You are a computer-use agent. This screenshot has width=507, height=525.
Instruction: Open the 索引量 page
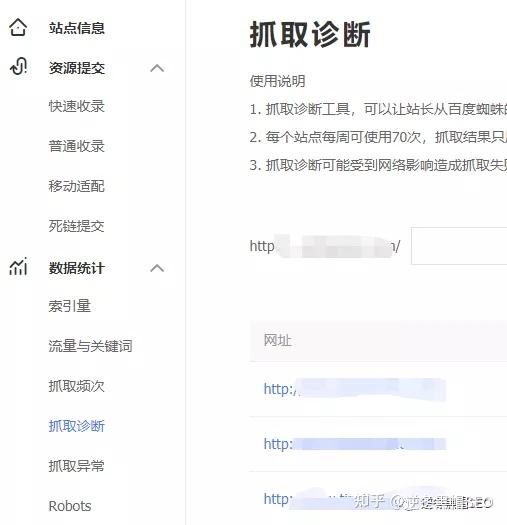[x=70, y=306]
